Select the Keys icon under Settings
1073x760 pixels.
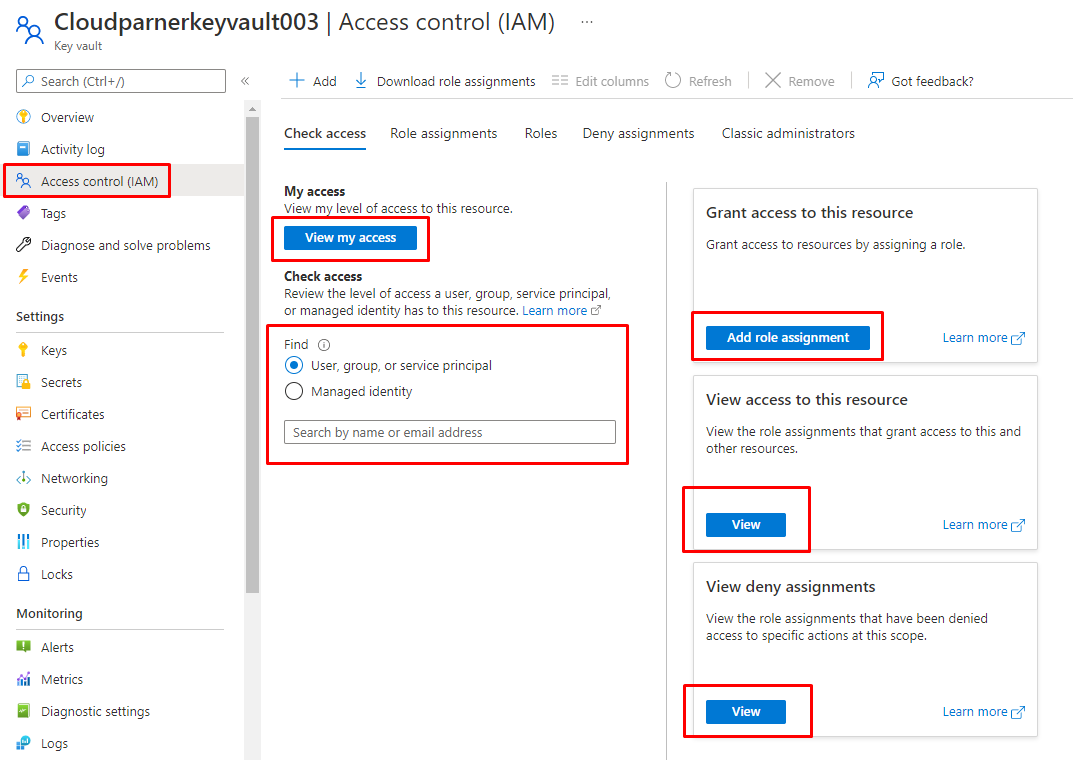[x=24, y=350]
